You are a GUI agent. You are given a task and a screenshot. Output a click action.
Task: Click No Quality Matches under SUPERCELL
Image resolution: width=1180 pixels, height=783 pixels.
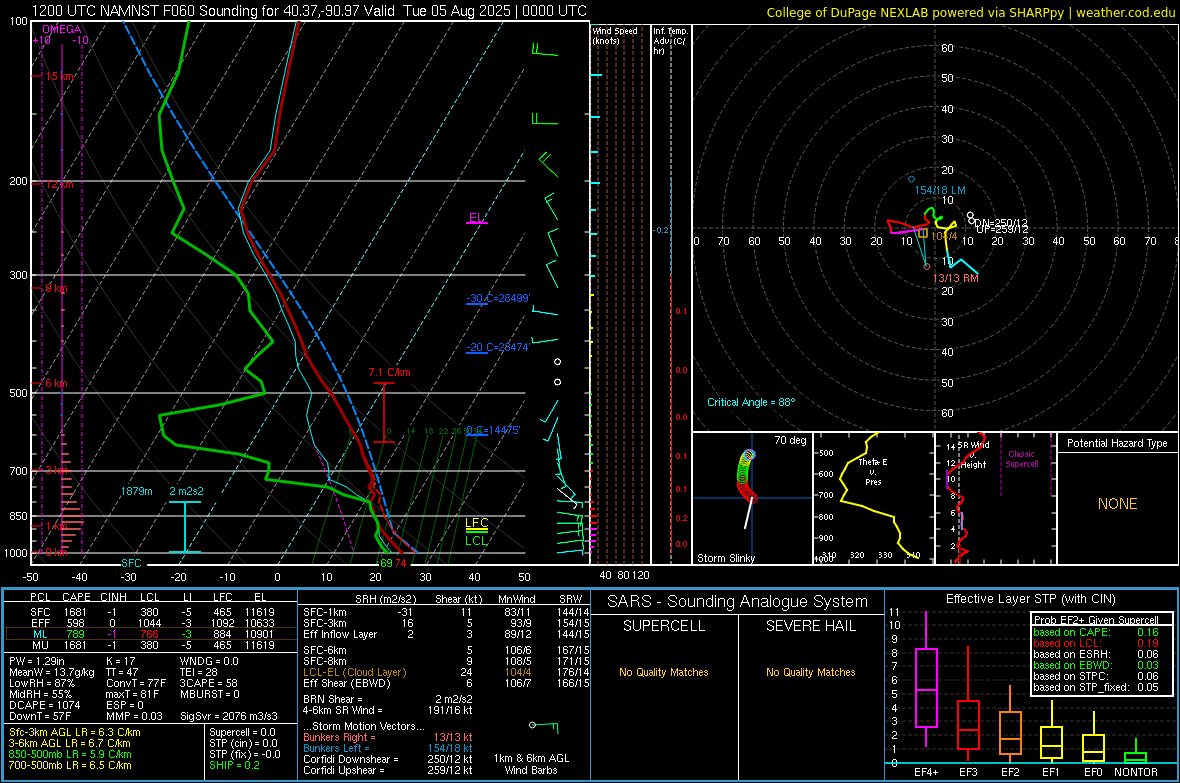[x=664, y=672]
